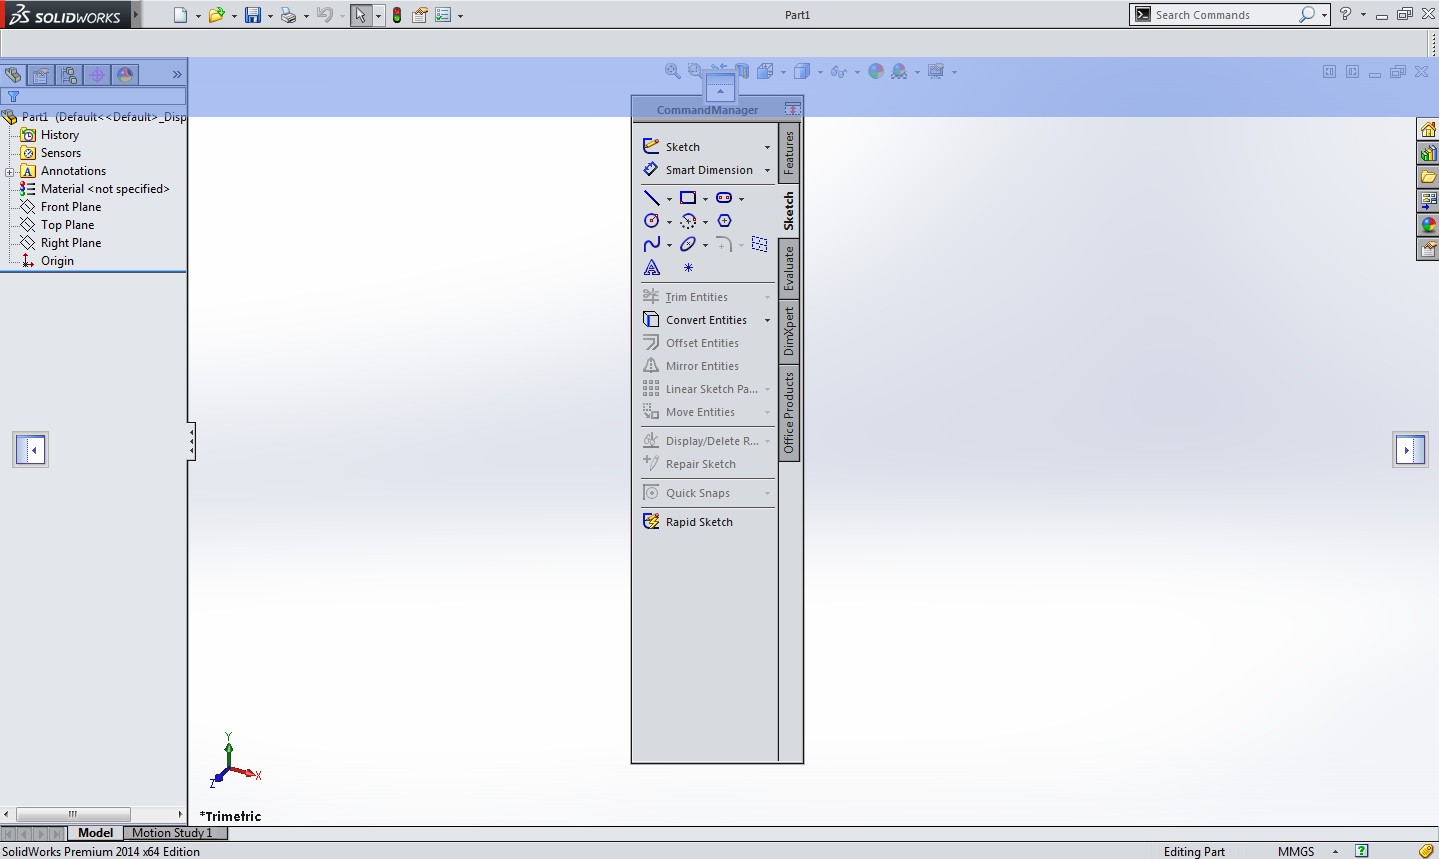Toggle Rapid Sketch mode
The height and width of the screenshot is (859, 1439).
click(x=687, y=522)
